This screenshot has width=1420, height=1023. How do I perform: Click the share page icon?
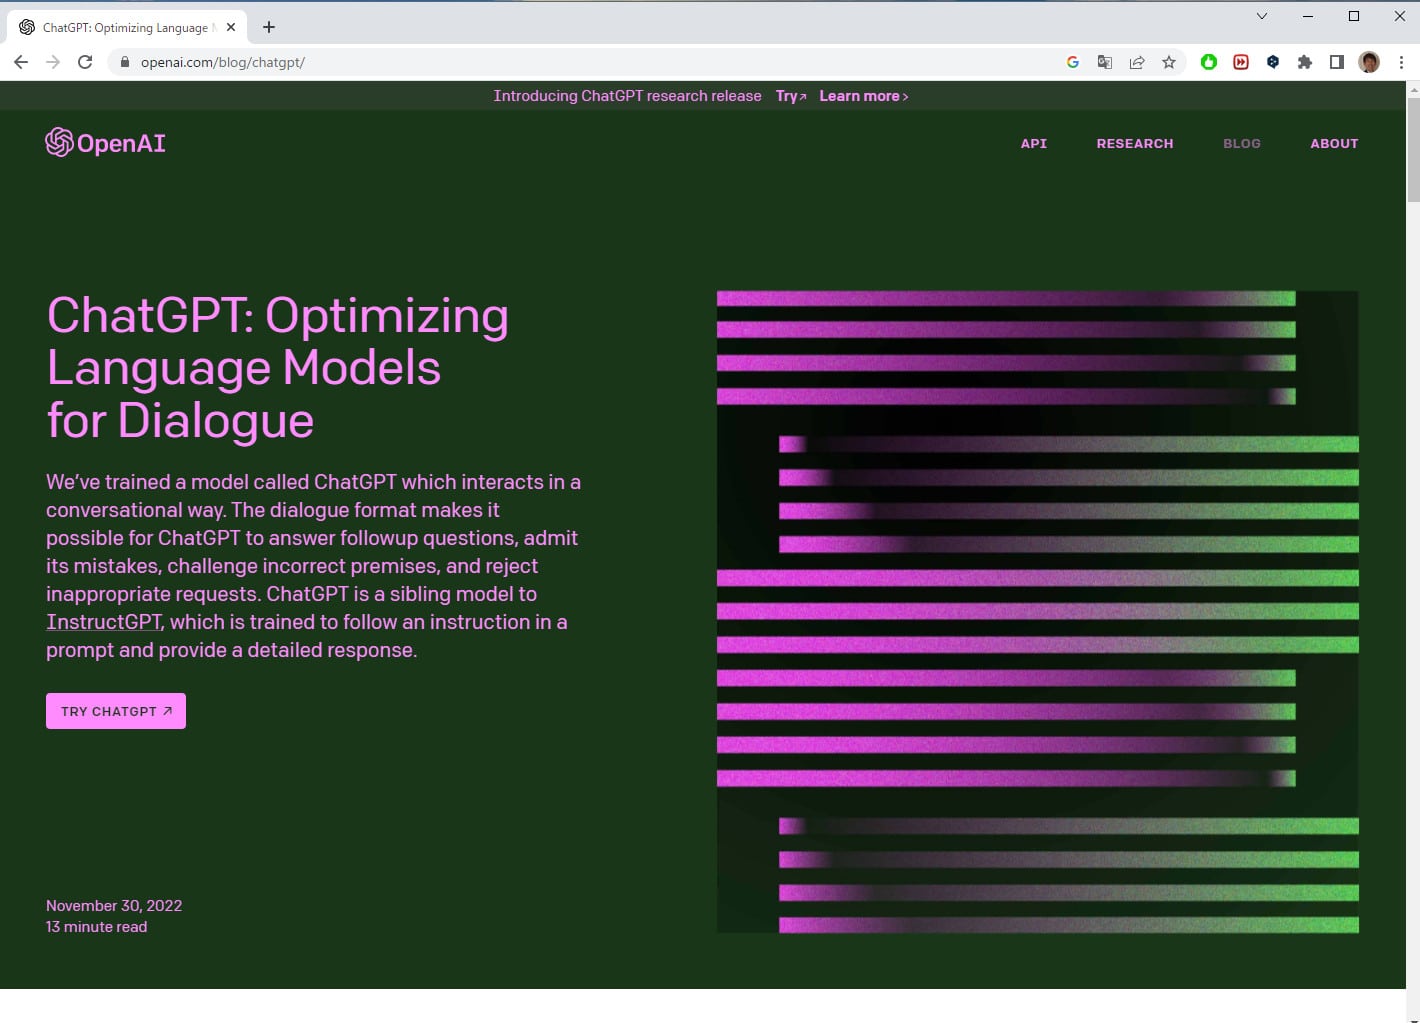tap(1137, 62)
